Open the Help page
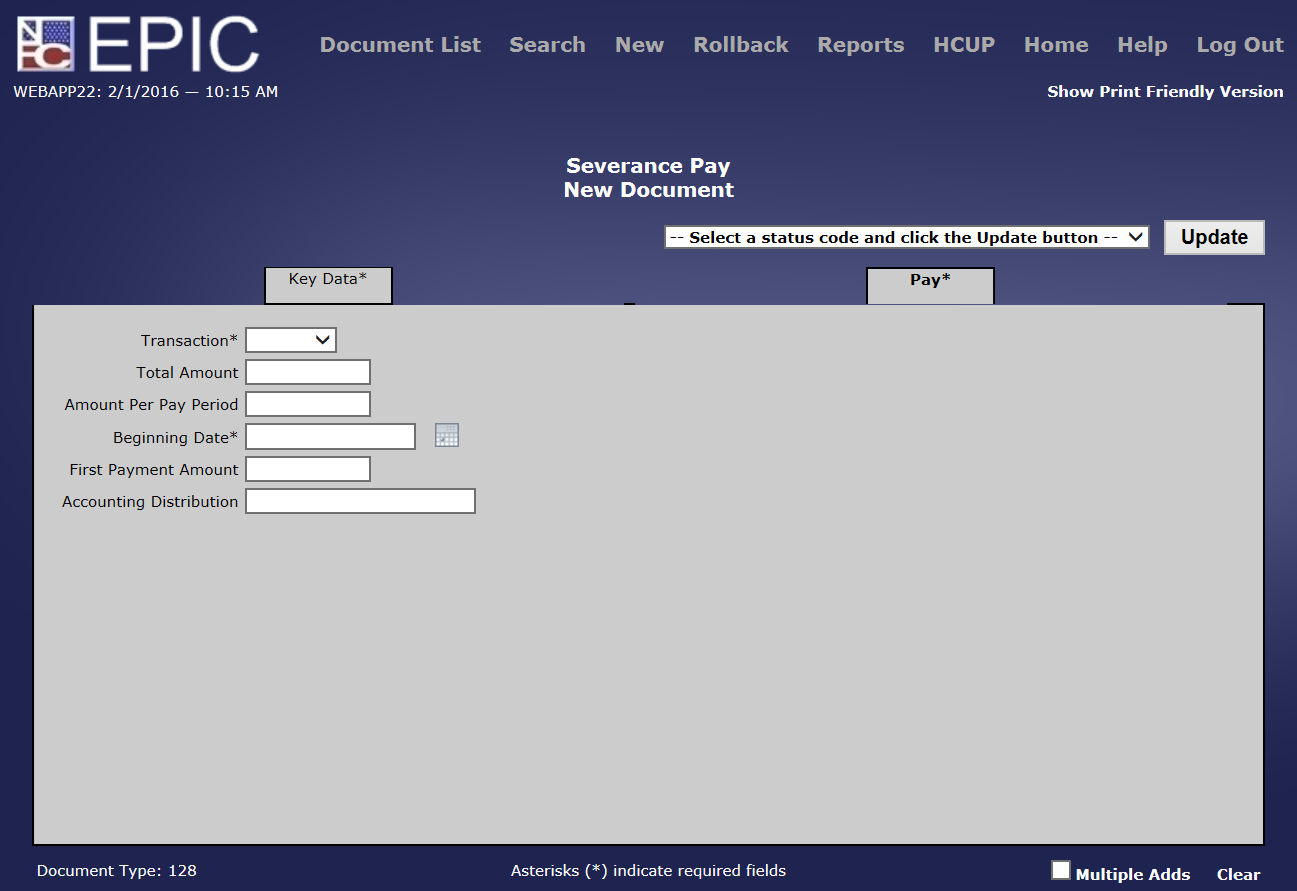This screenshot has height=891, width=1297. [1142, 45]
